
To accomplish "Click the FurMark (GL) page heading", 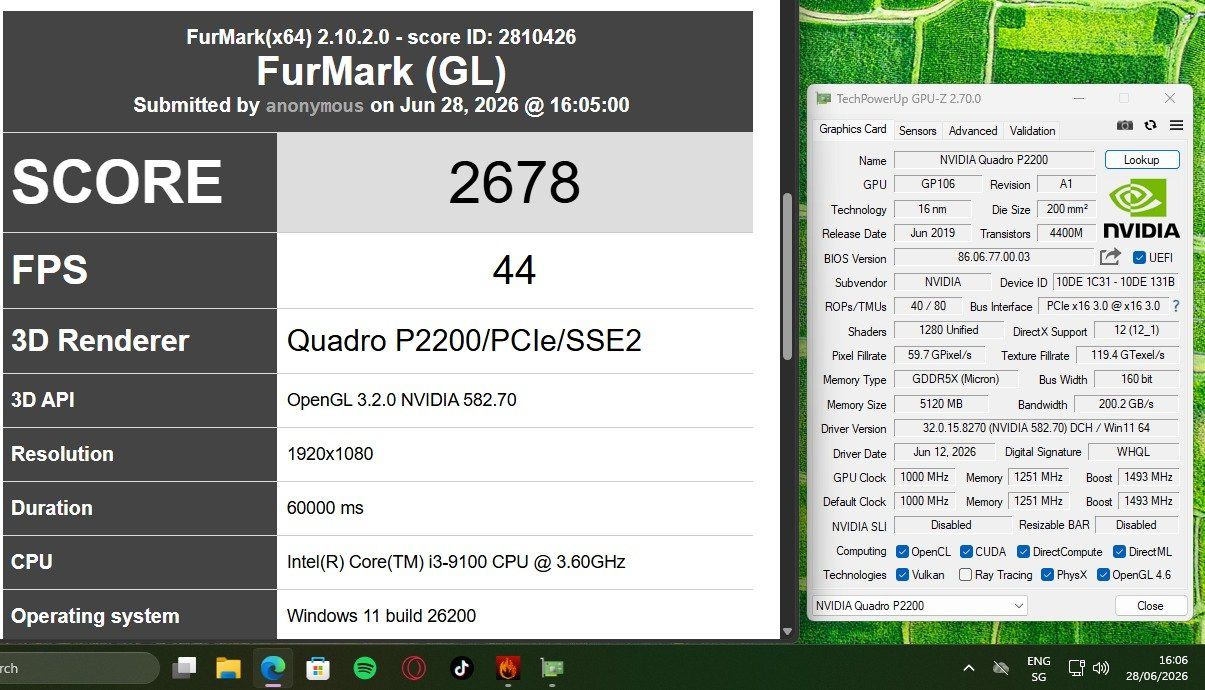I will pos(381,72).
